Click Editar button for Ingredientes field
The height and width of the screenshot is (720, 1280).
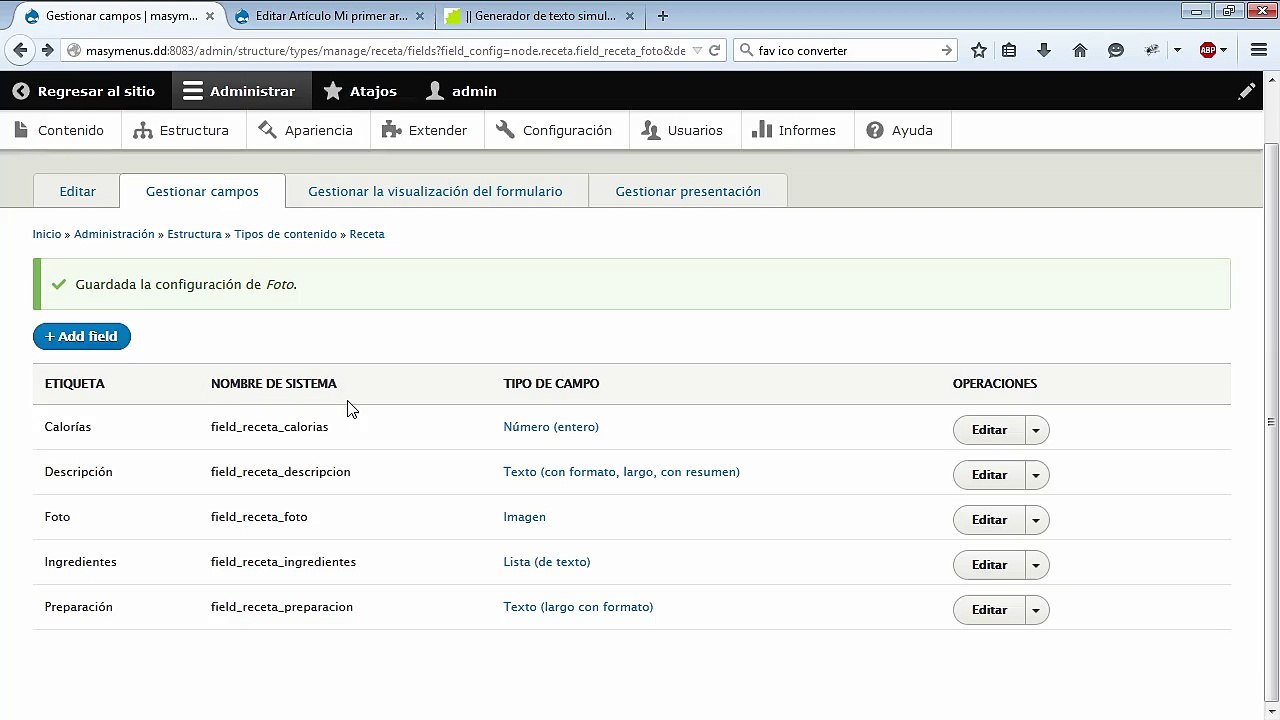[989, 565]
